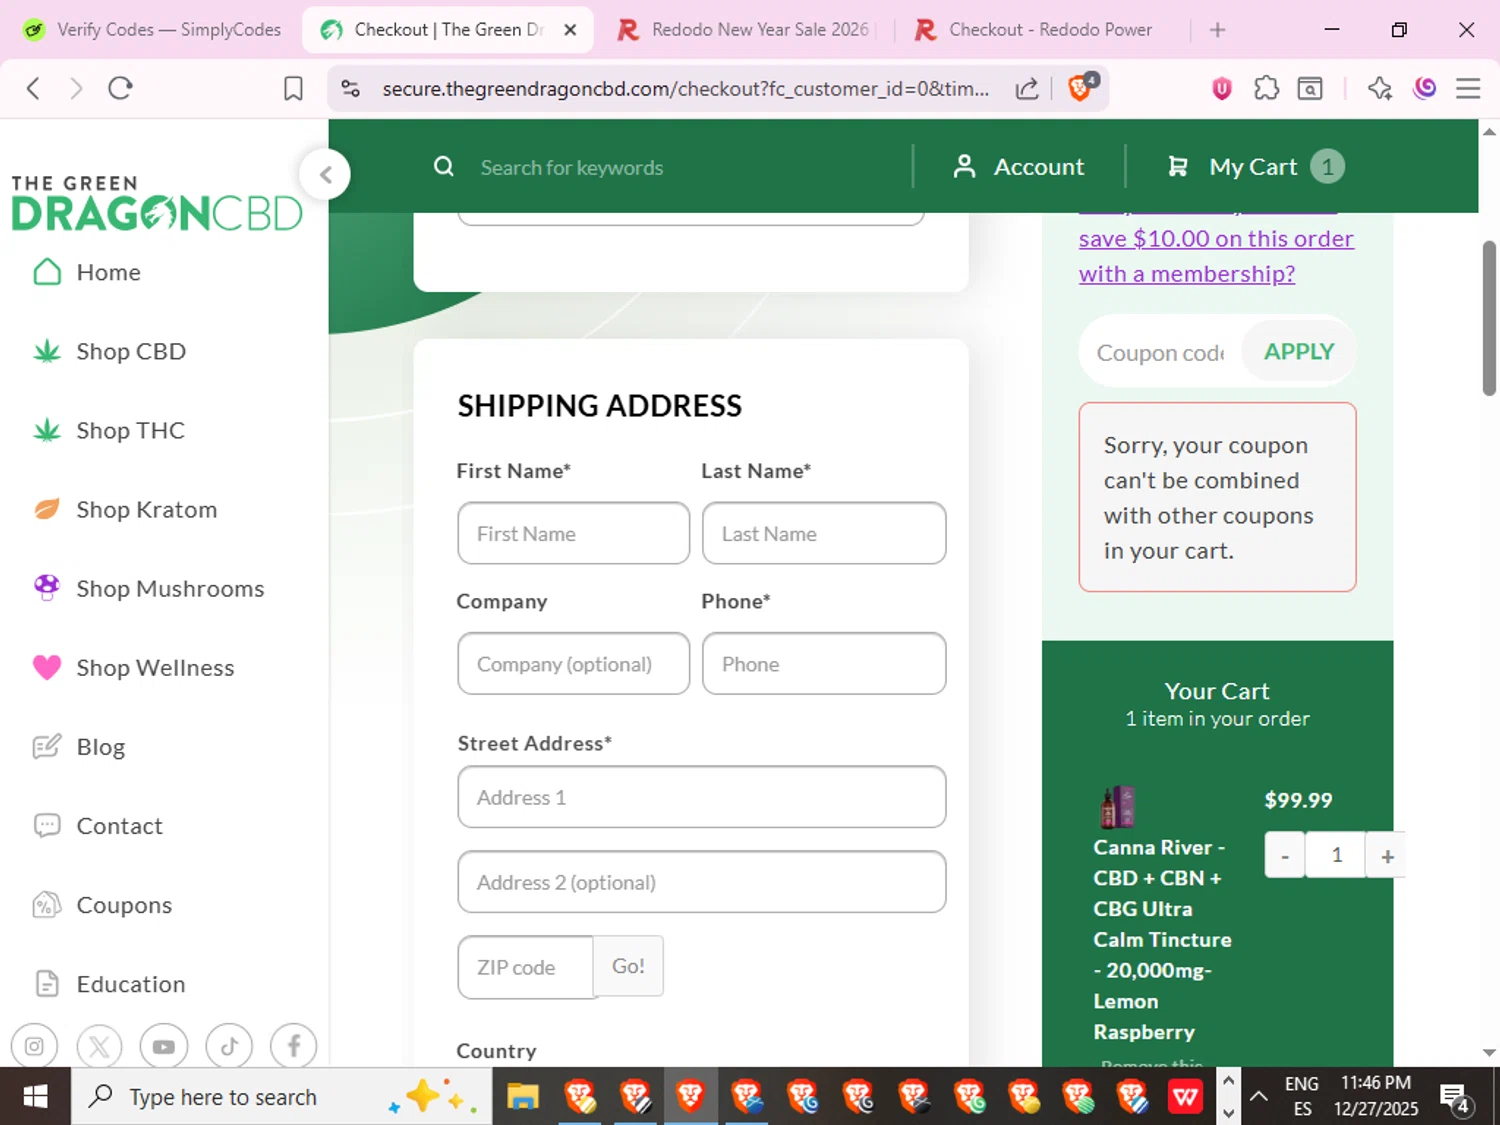Open Brave Shields lion icon
Screen dimensions: 1500x1125
tap(1081, 87)
